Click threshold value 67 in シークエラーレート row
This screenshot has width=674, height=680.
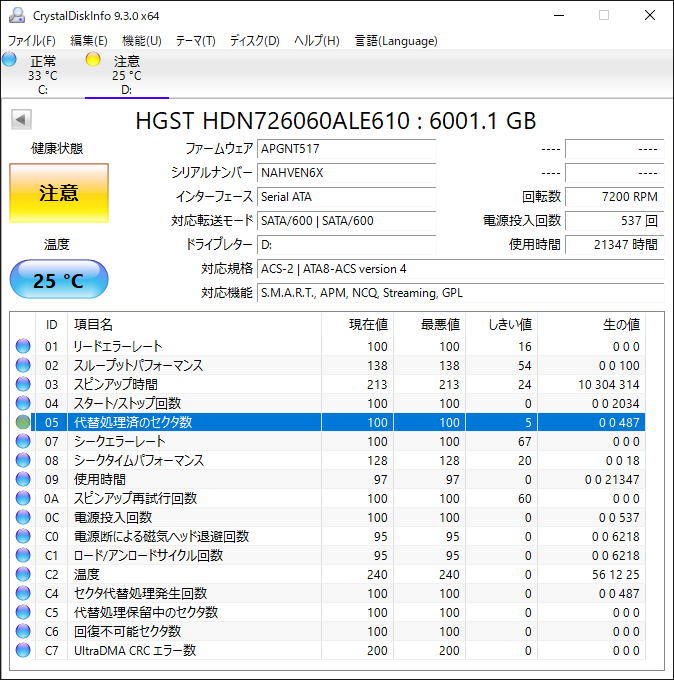tap(524, 441)
